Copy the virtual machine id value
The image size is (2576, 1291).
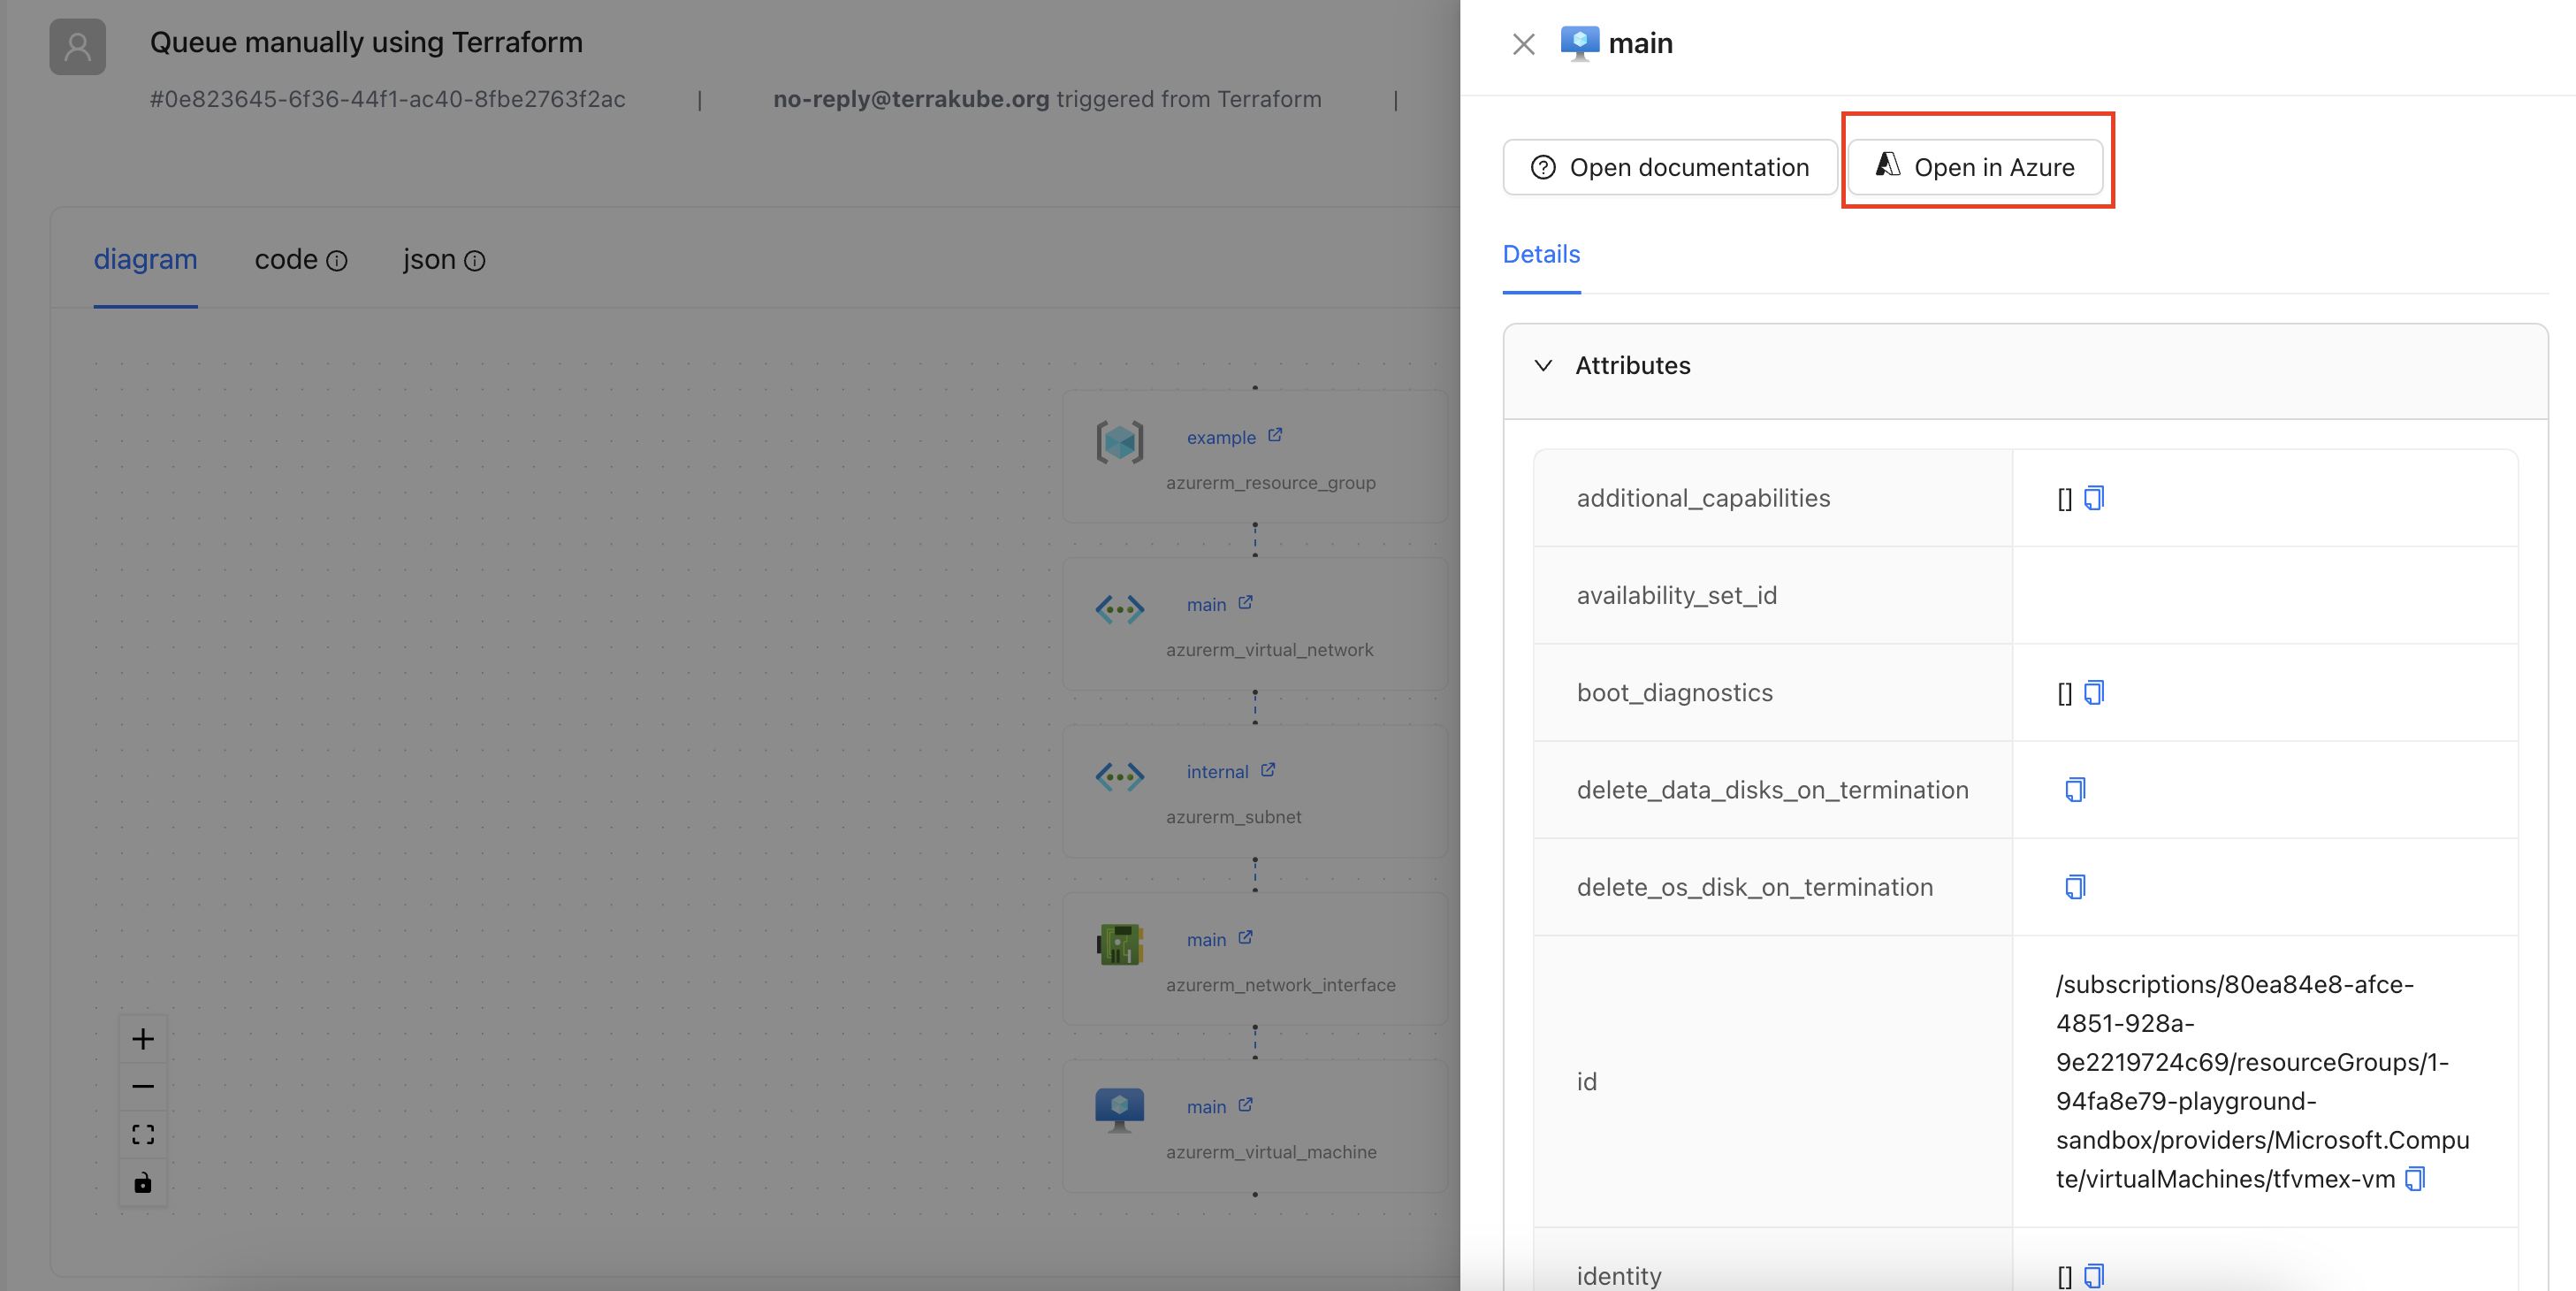click(x=2415, y=1179)
